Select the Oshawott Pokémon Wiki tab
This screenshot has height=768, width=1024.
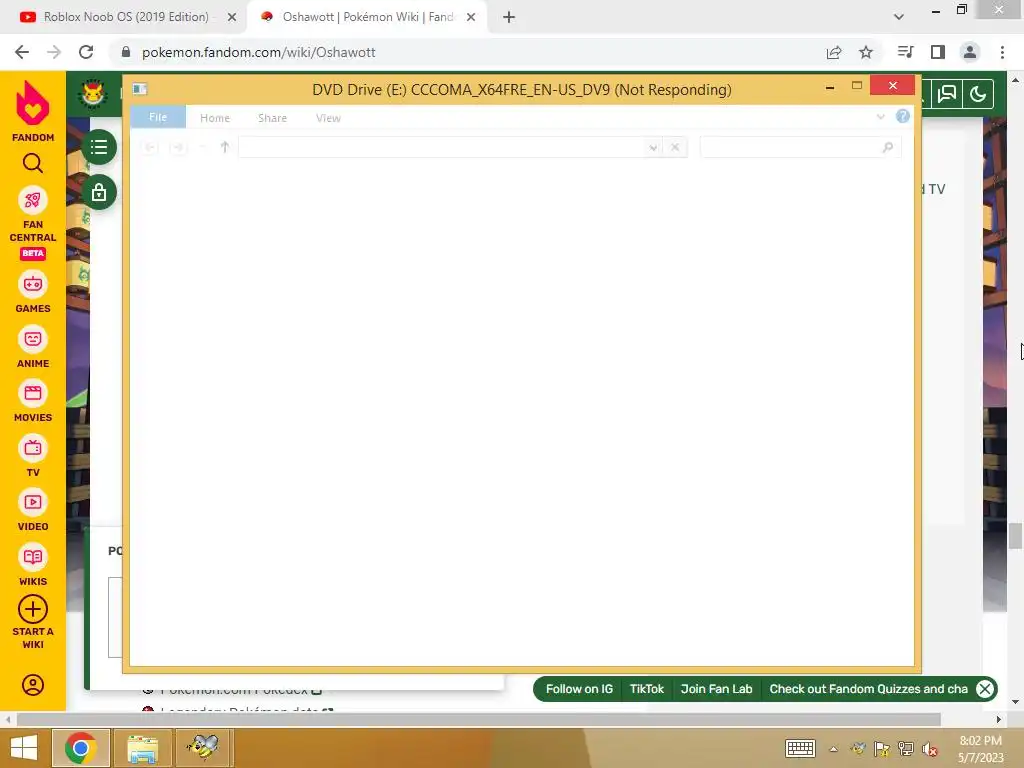[367, 17]
